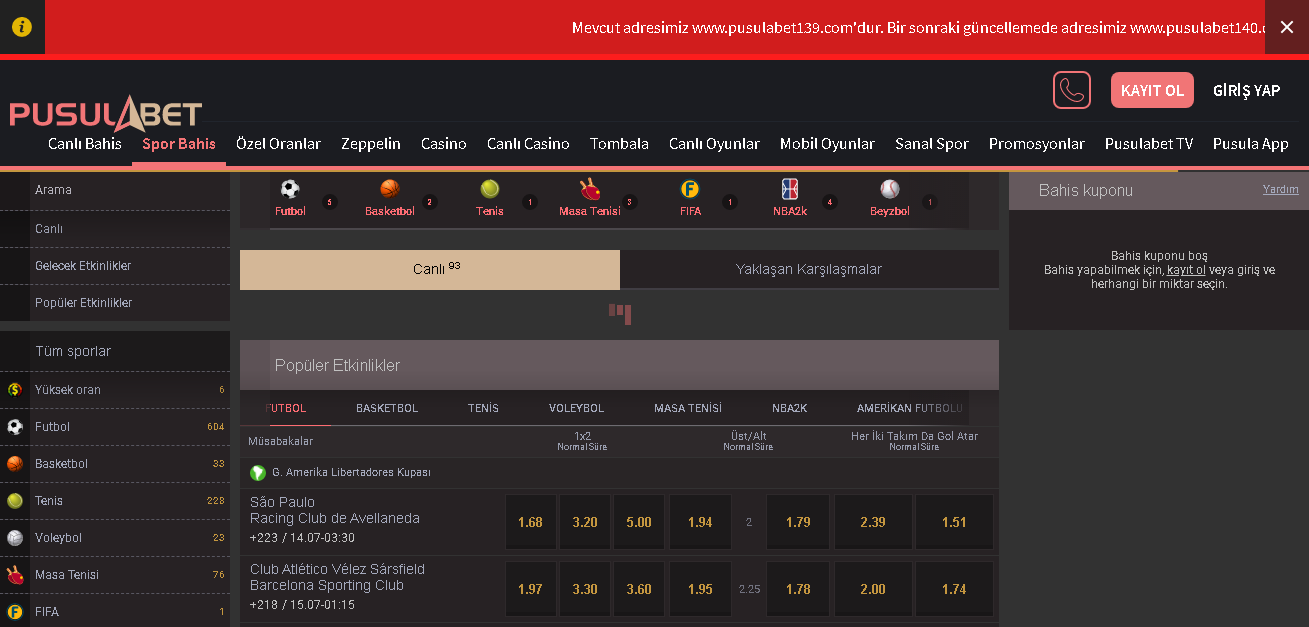Select the TENİS popular events tab
This screenshot has height=627, width=1309.
point(483,408)
